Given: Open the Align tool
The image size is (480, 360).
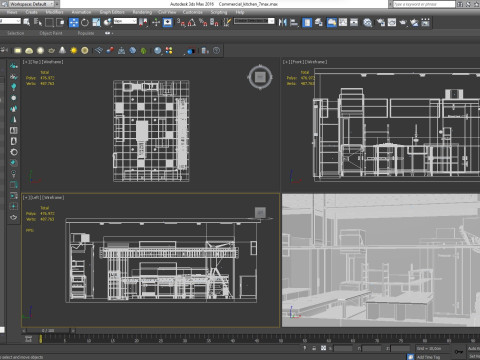Looking at the screenshot, I should click(294, 23).
